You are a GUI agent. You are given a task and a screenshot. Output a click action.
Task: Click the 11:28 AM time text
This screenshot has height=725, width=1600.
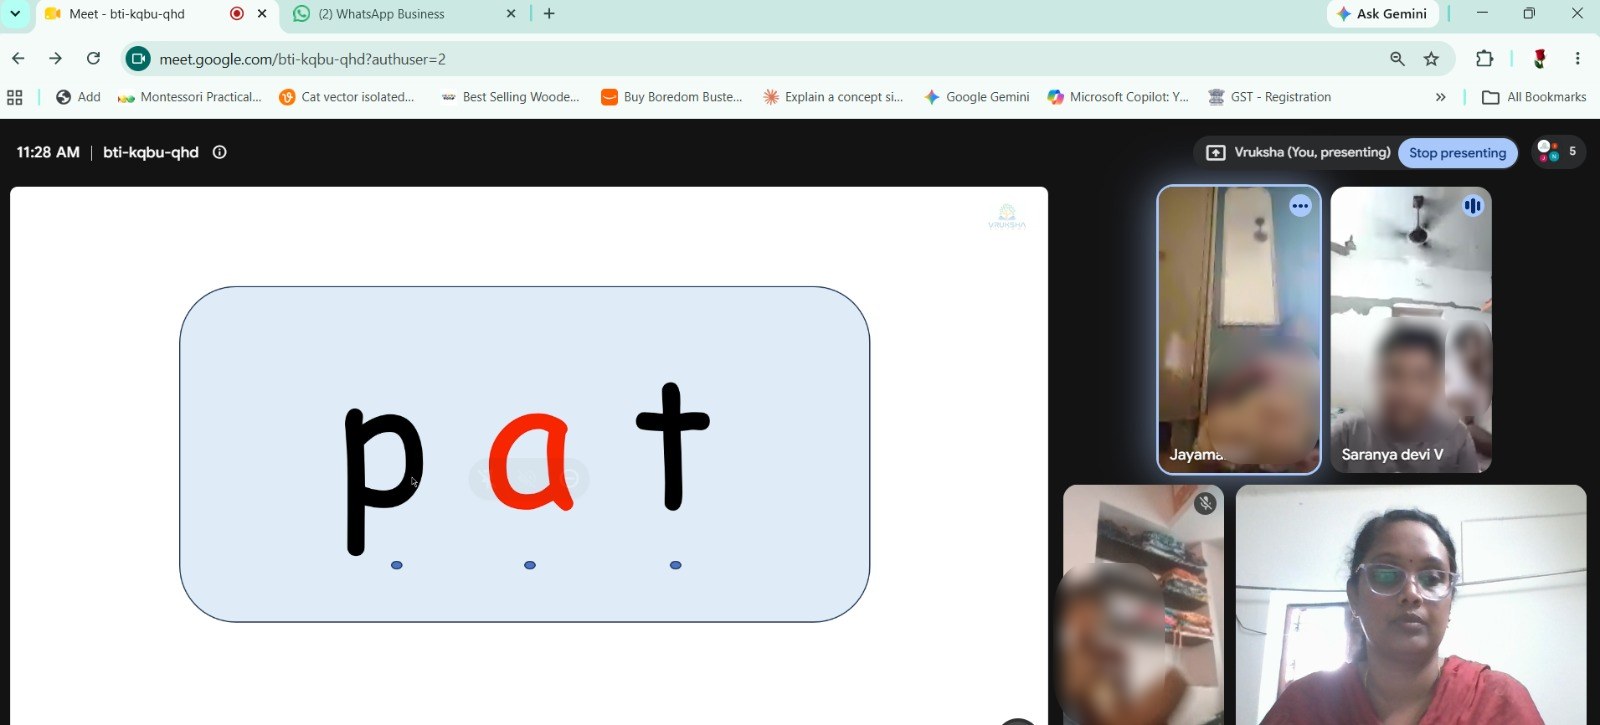click(48, 152)
